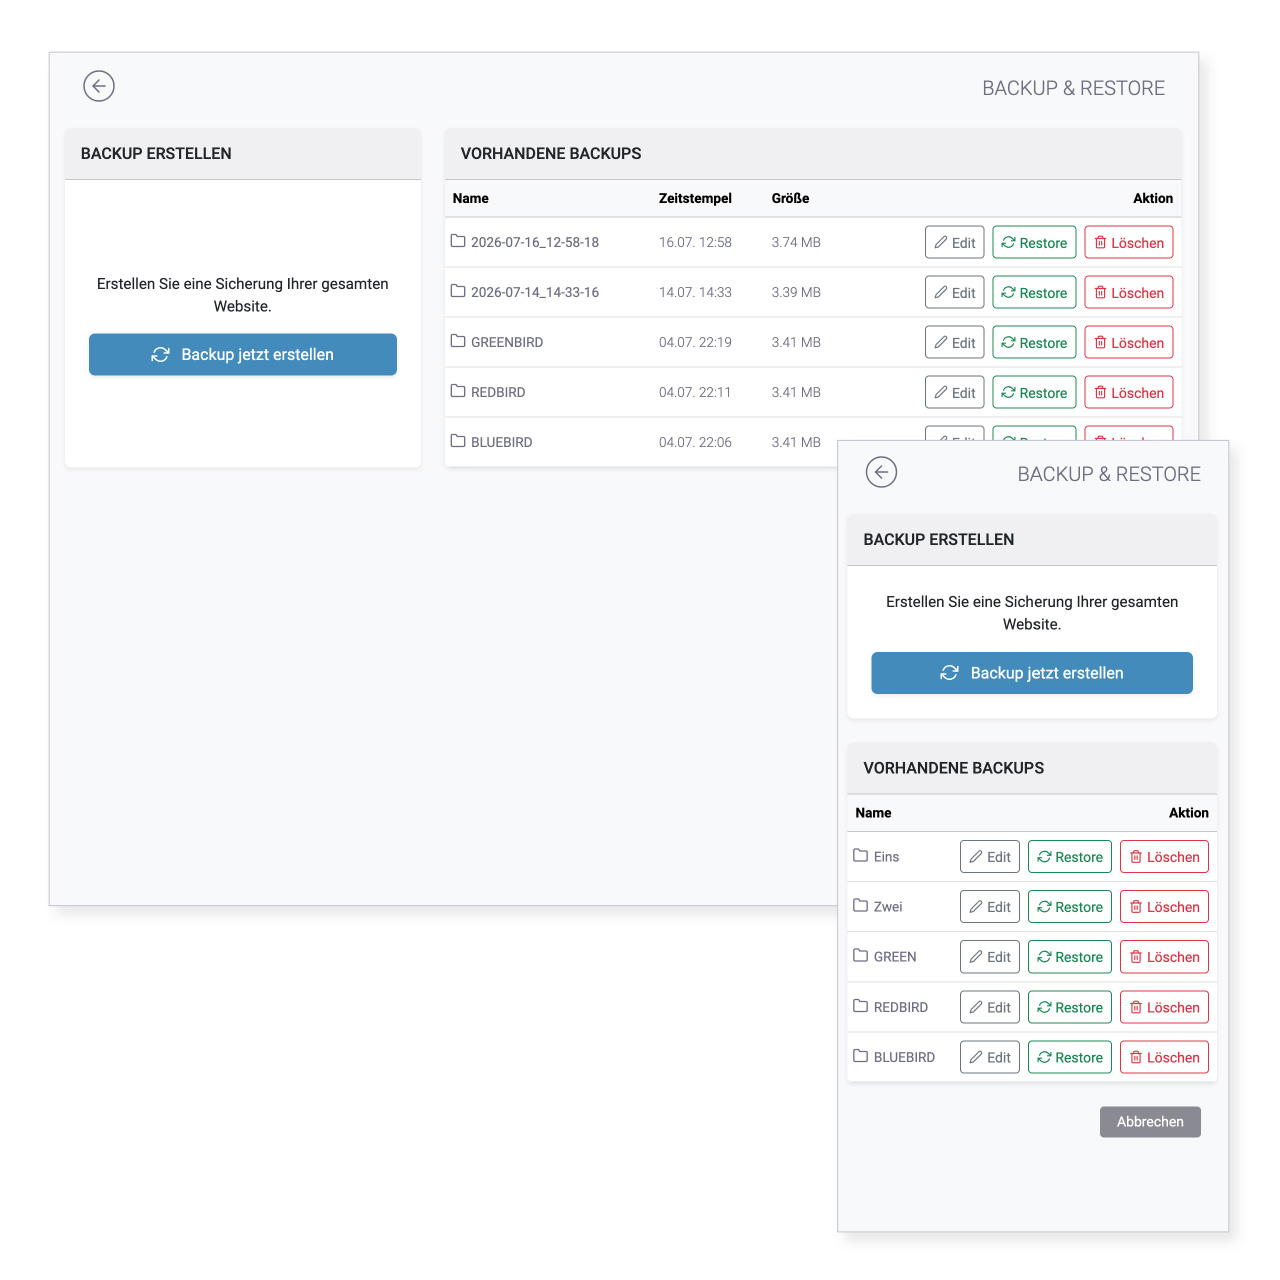Click the Abbrechen button

pyautogui.click(x=1150, y=1122)
